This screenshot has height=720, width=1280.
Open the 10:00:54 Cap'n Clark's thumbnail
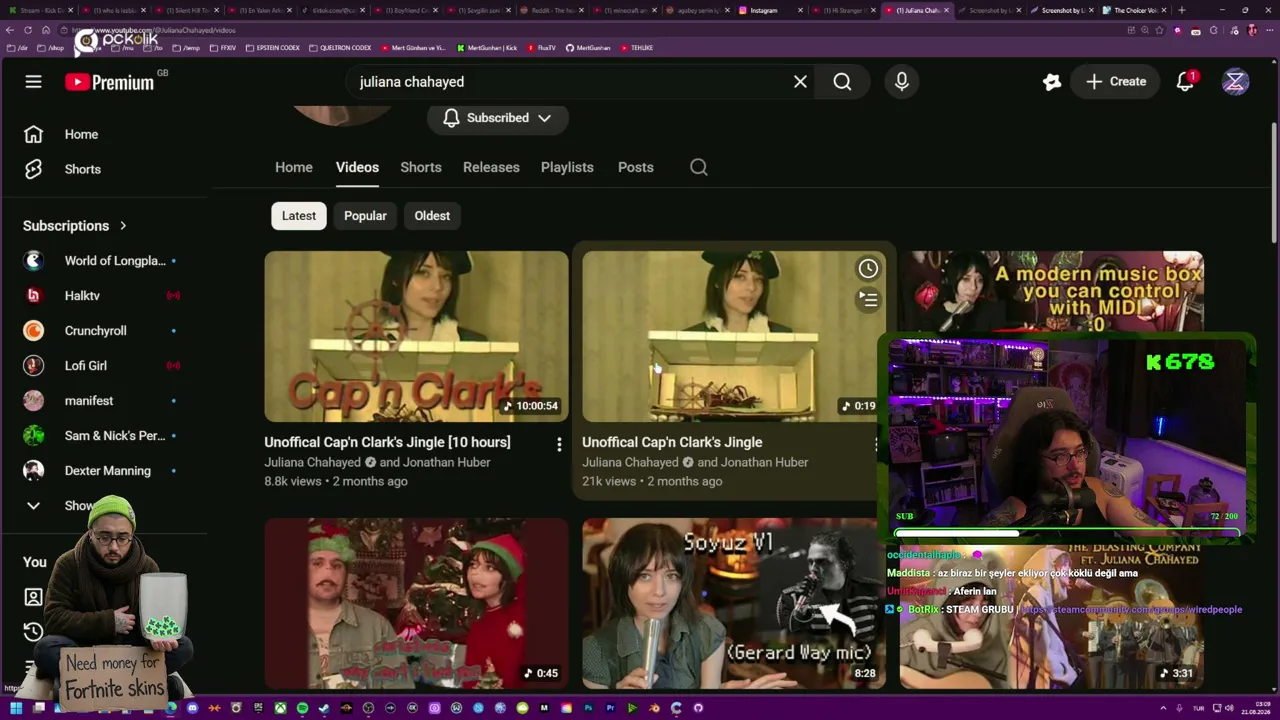point(416,336)
